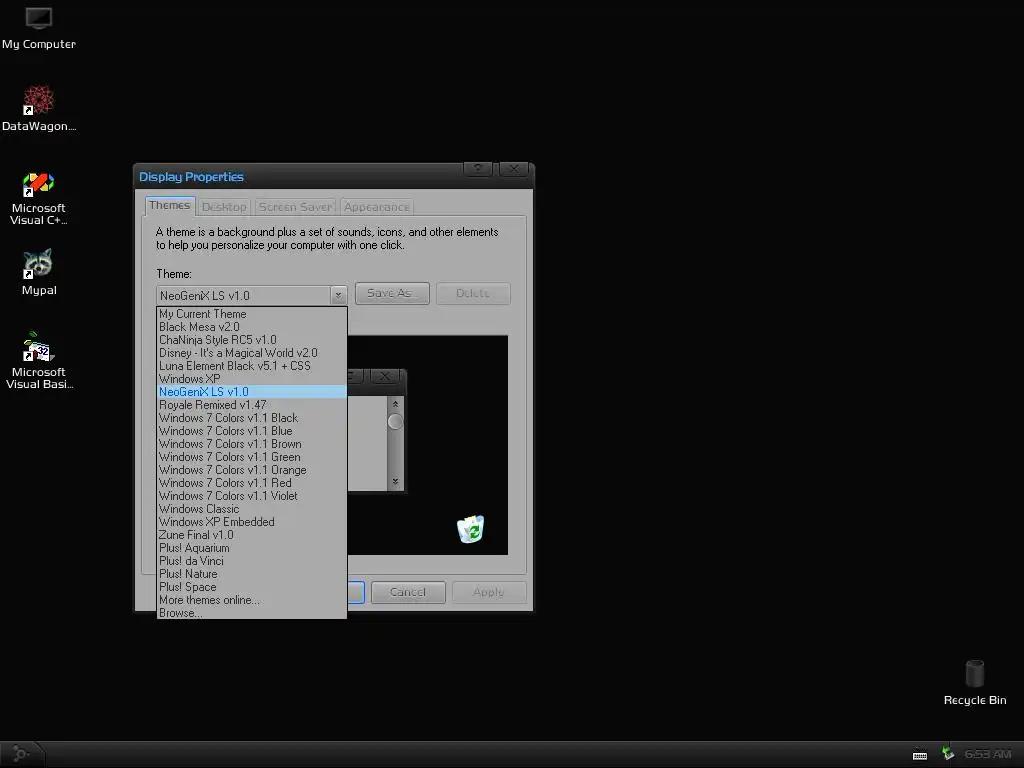
Task: Select Windows 7 Colors v1.1 Black
Action: (251, 418)
